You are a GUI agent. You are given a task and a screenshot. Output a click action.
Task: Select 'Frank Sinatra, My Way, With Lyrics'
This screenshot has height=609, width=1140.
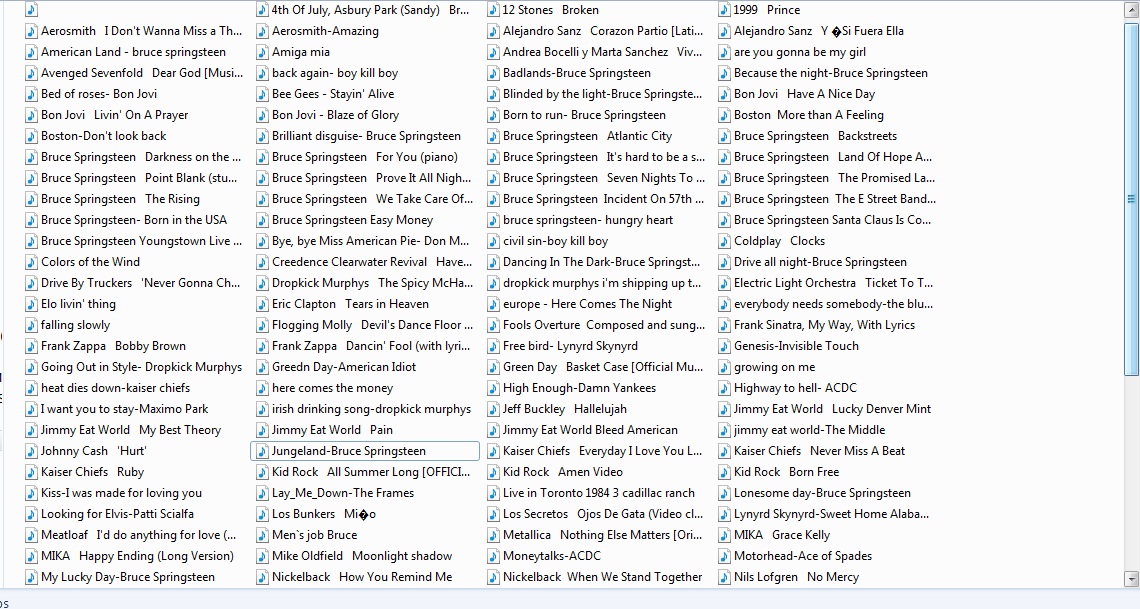click(824, 326)
